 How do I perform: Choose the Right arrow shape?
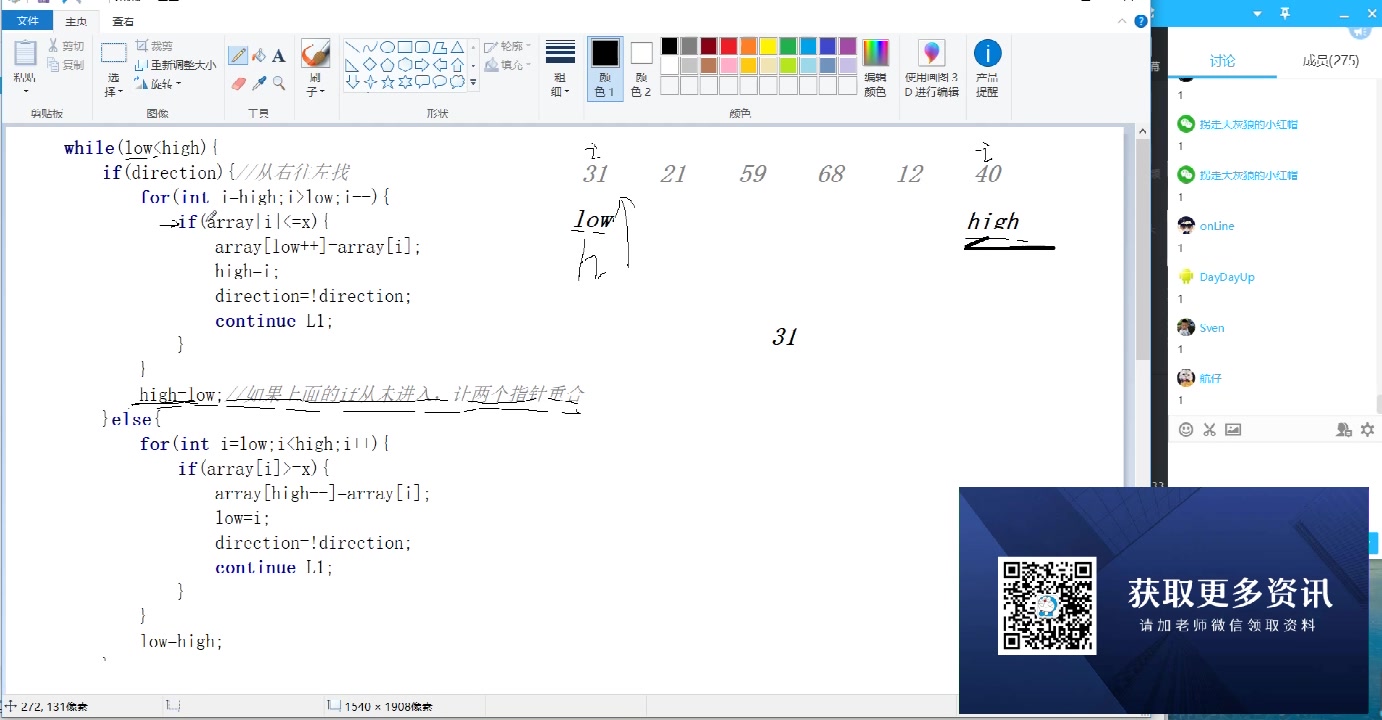pyautogui.click(x=422, y=65)
